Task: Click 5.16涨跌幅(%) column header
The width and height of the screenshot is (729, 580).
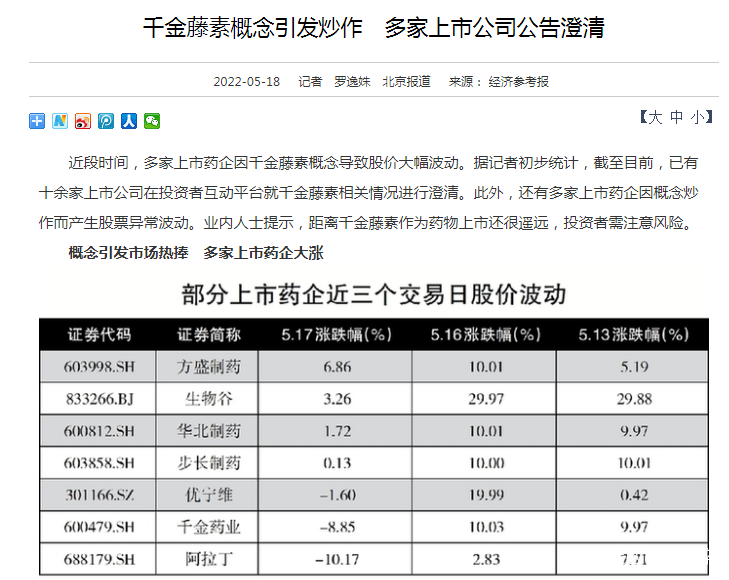Action: click(x=485, y=335)
